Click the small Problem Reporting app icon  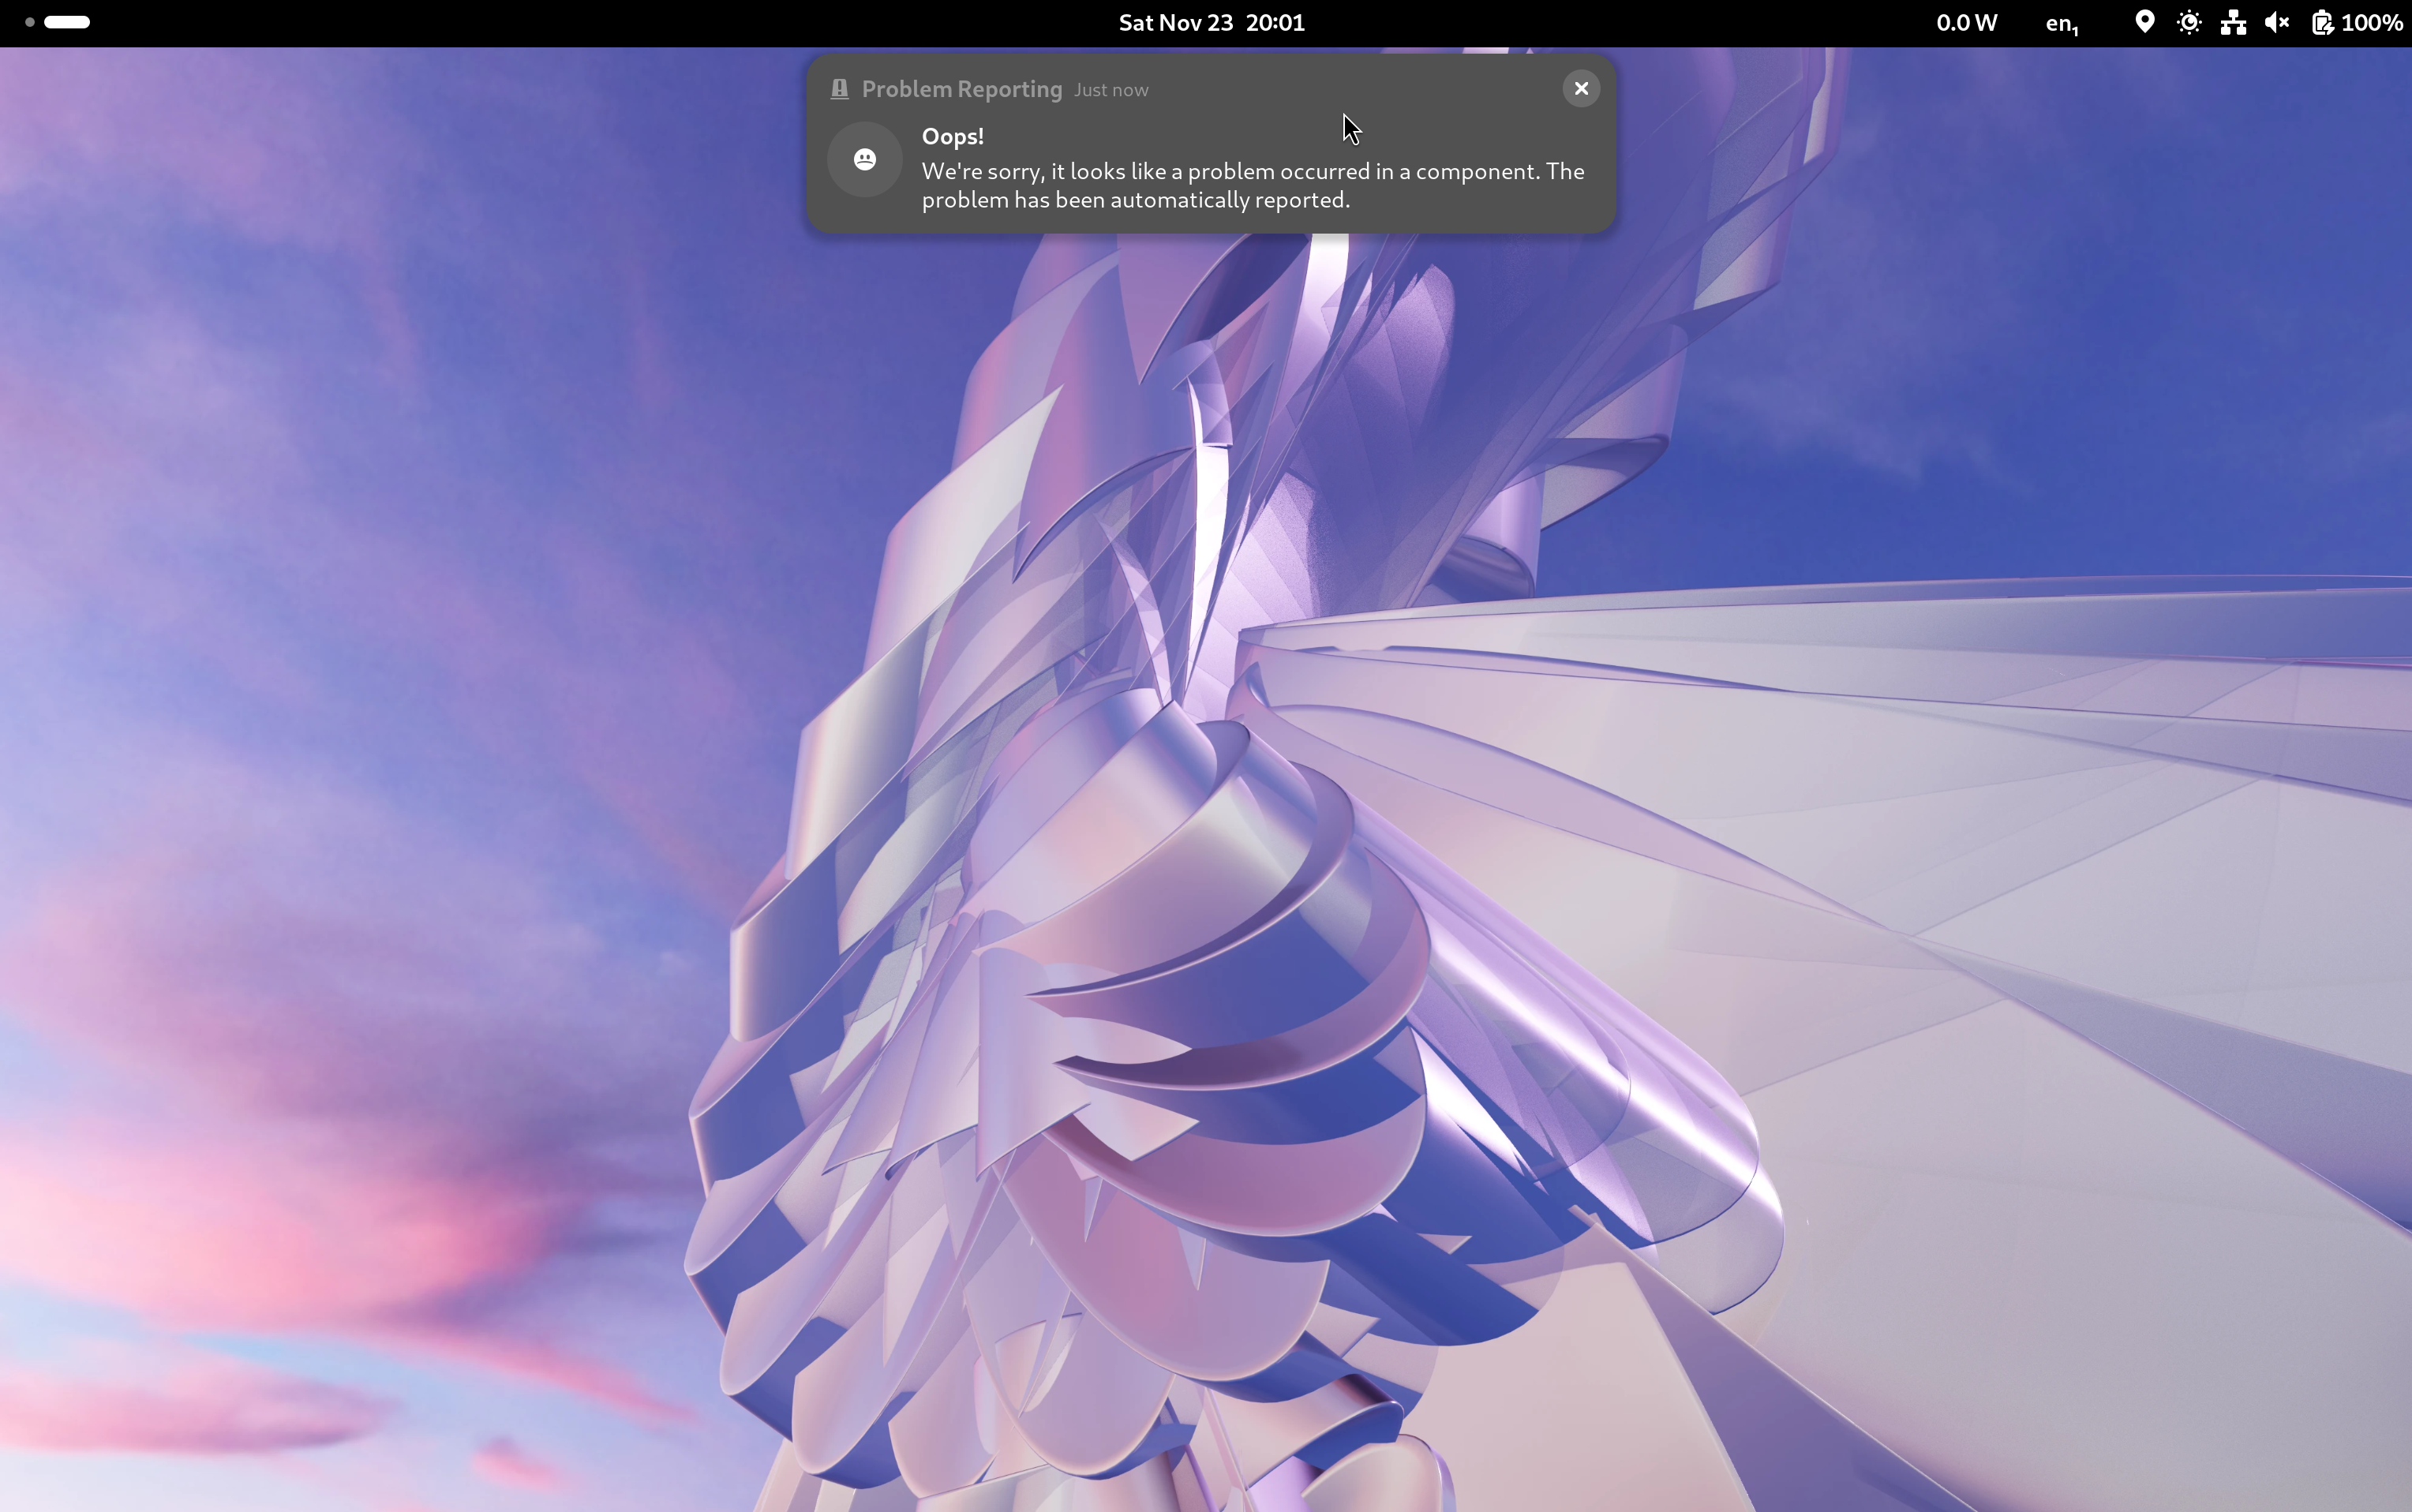[x=839, y=89]
